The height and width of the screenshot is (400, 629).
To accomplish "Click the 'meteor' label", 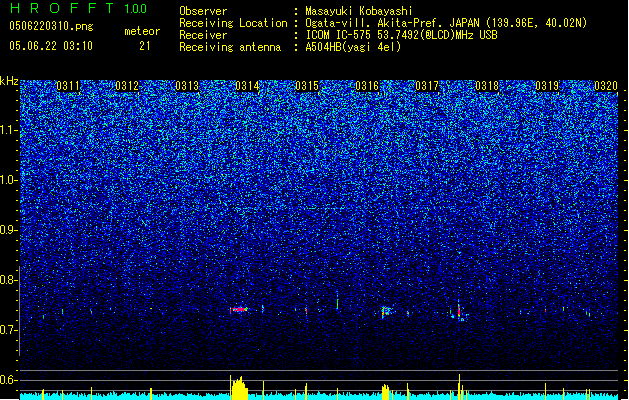I will 142,31.
